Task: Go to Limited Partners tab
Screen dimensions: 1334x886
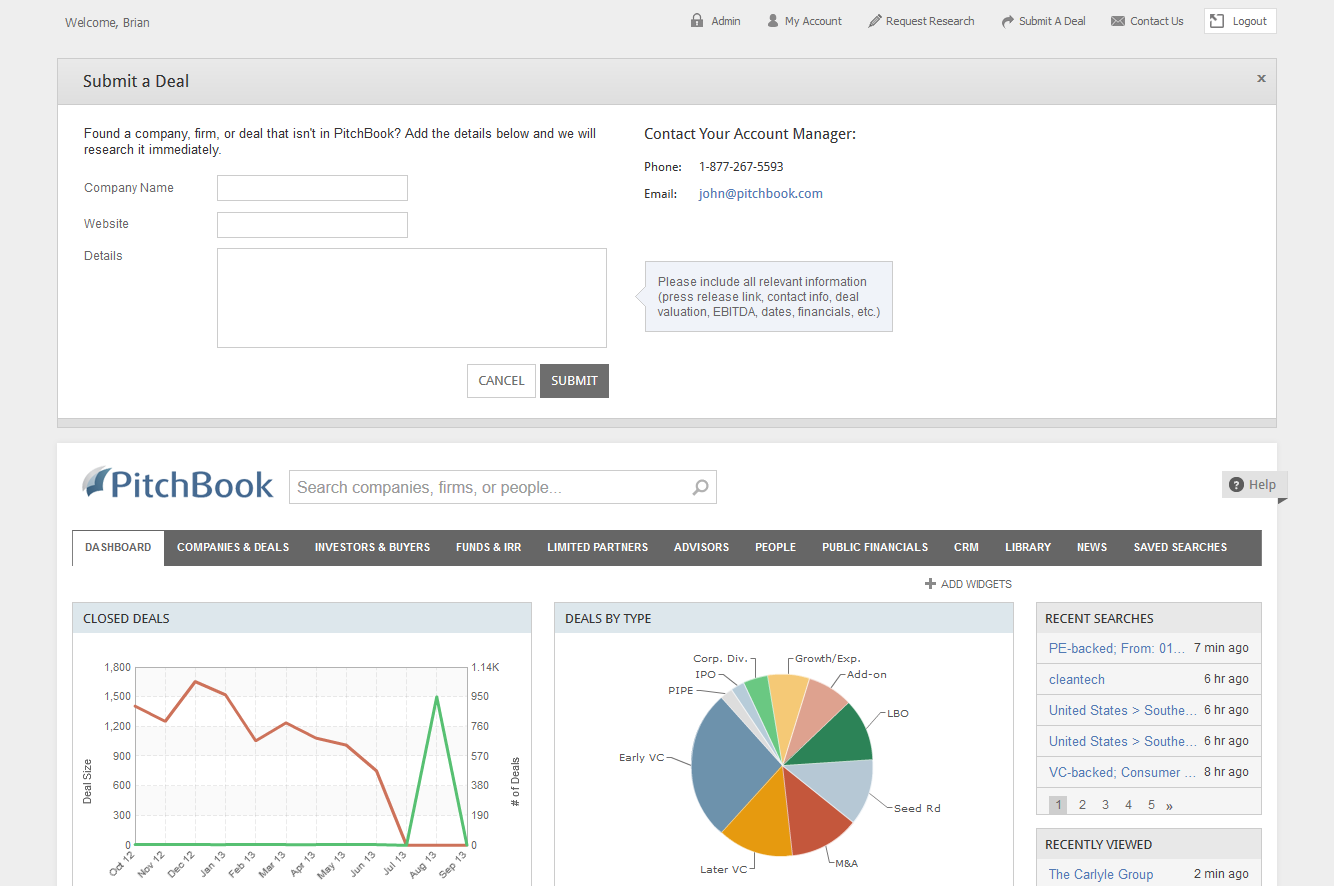Action: click(x=597, y=548)
